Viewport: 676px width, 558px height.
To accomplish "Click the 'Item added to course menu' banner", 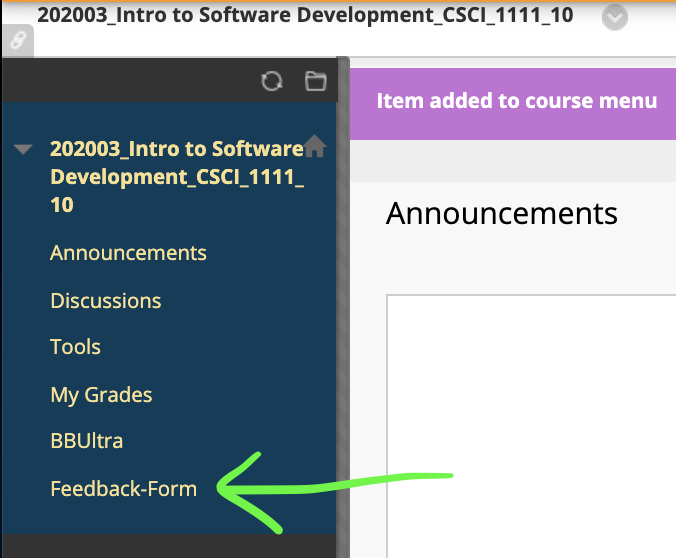I will pyautogui.click(x=516, y=101).
